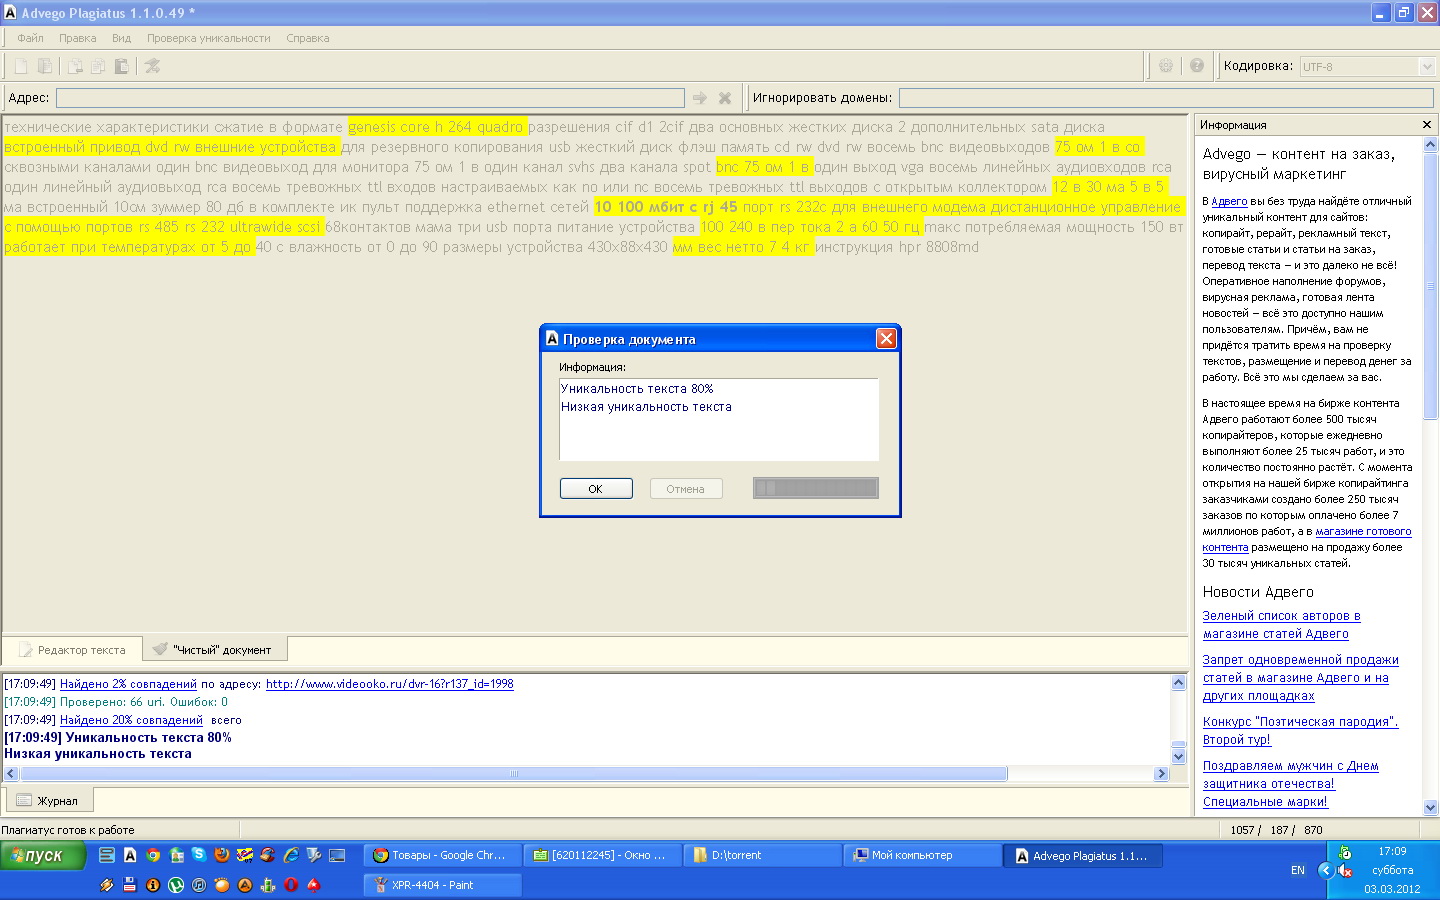Click the uniqueness check toolbar icon
Viewport: 1440px width, 900px height.
(x=152, y=66)
